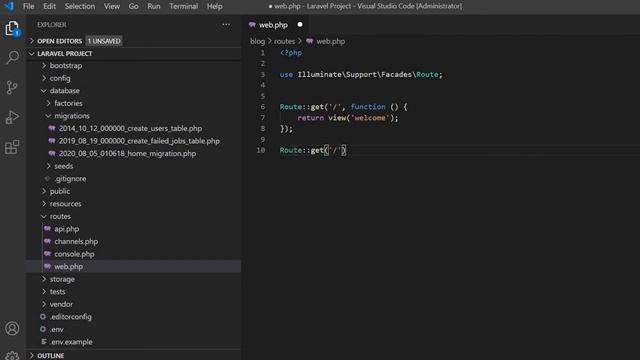640x360 pixels.
Task: Open the Source Control view
Action: point(12,87)
